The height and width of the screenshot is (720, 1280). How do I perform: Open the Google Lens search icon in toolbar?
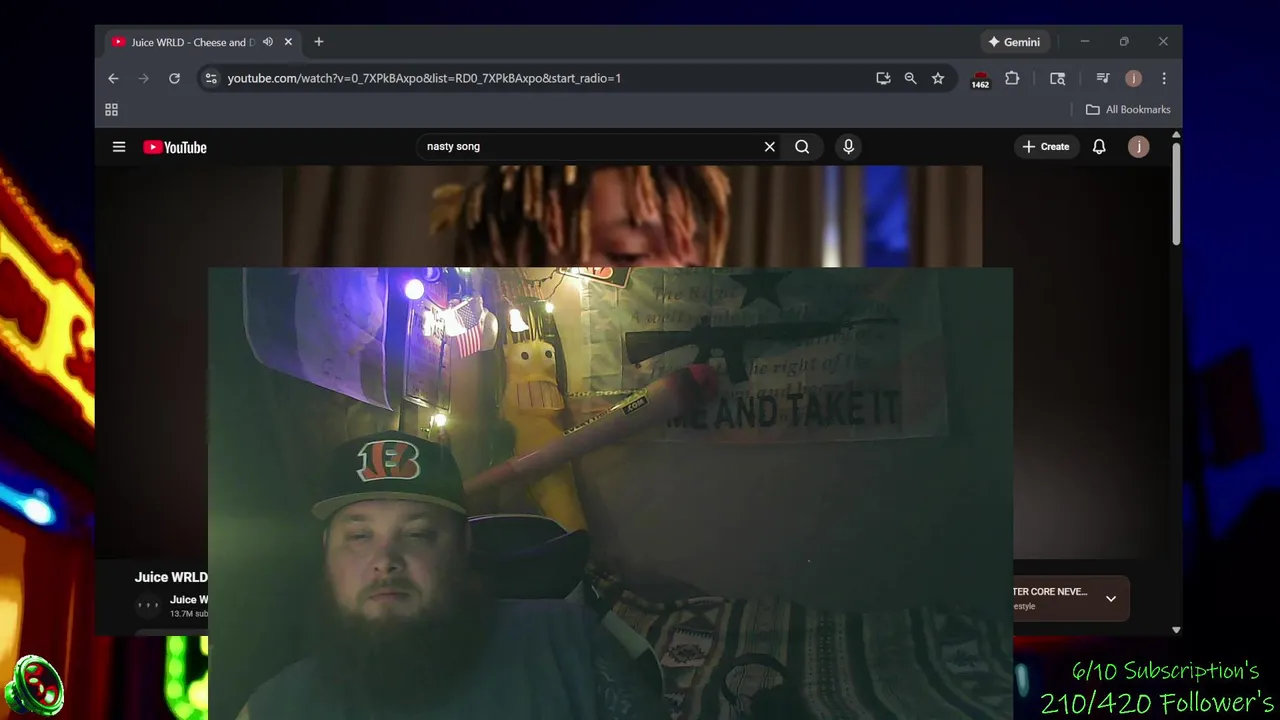(1057, 78)
